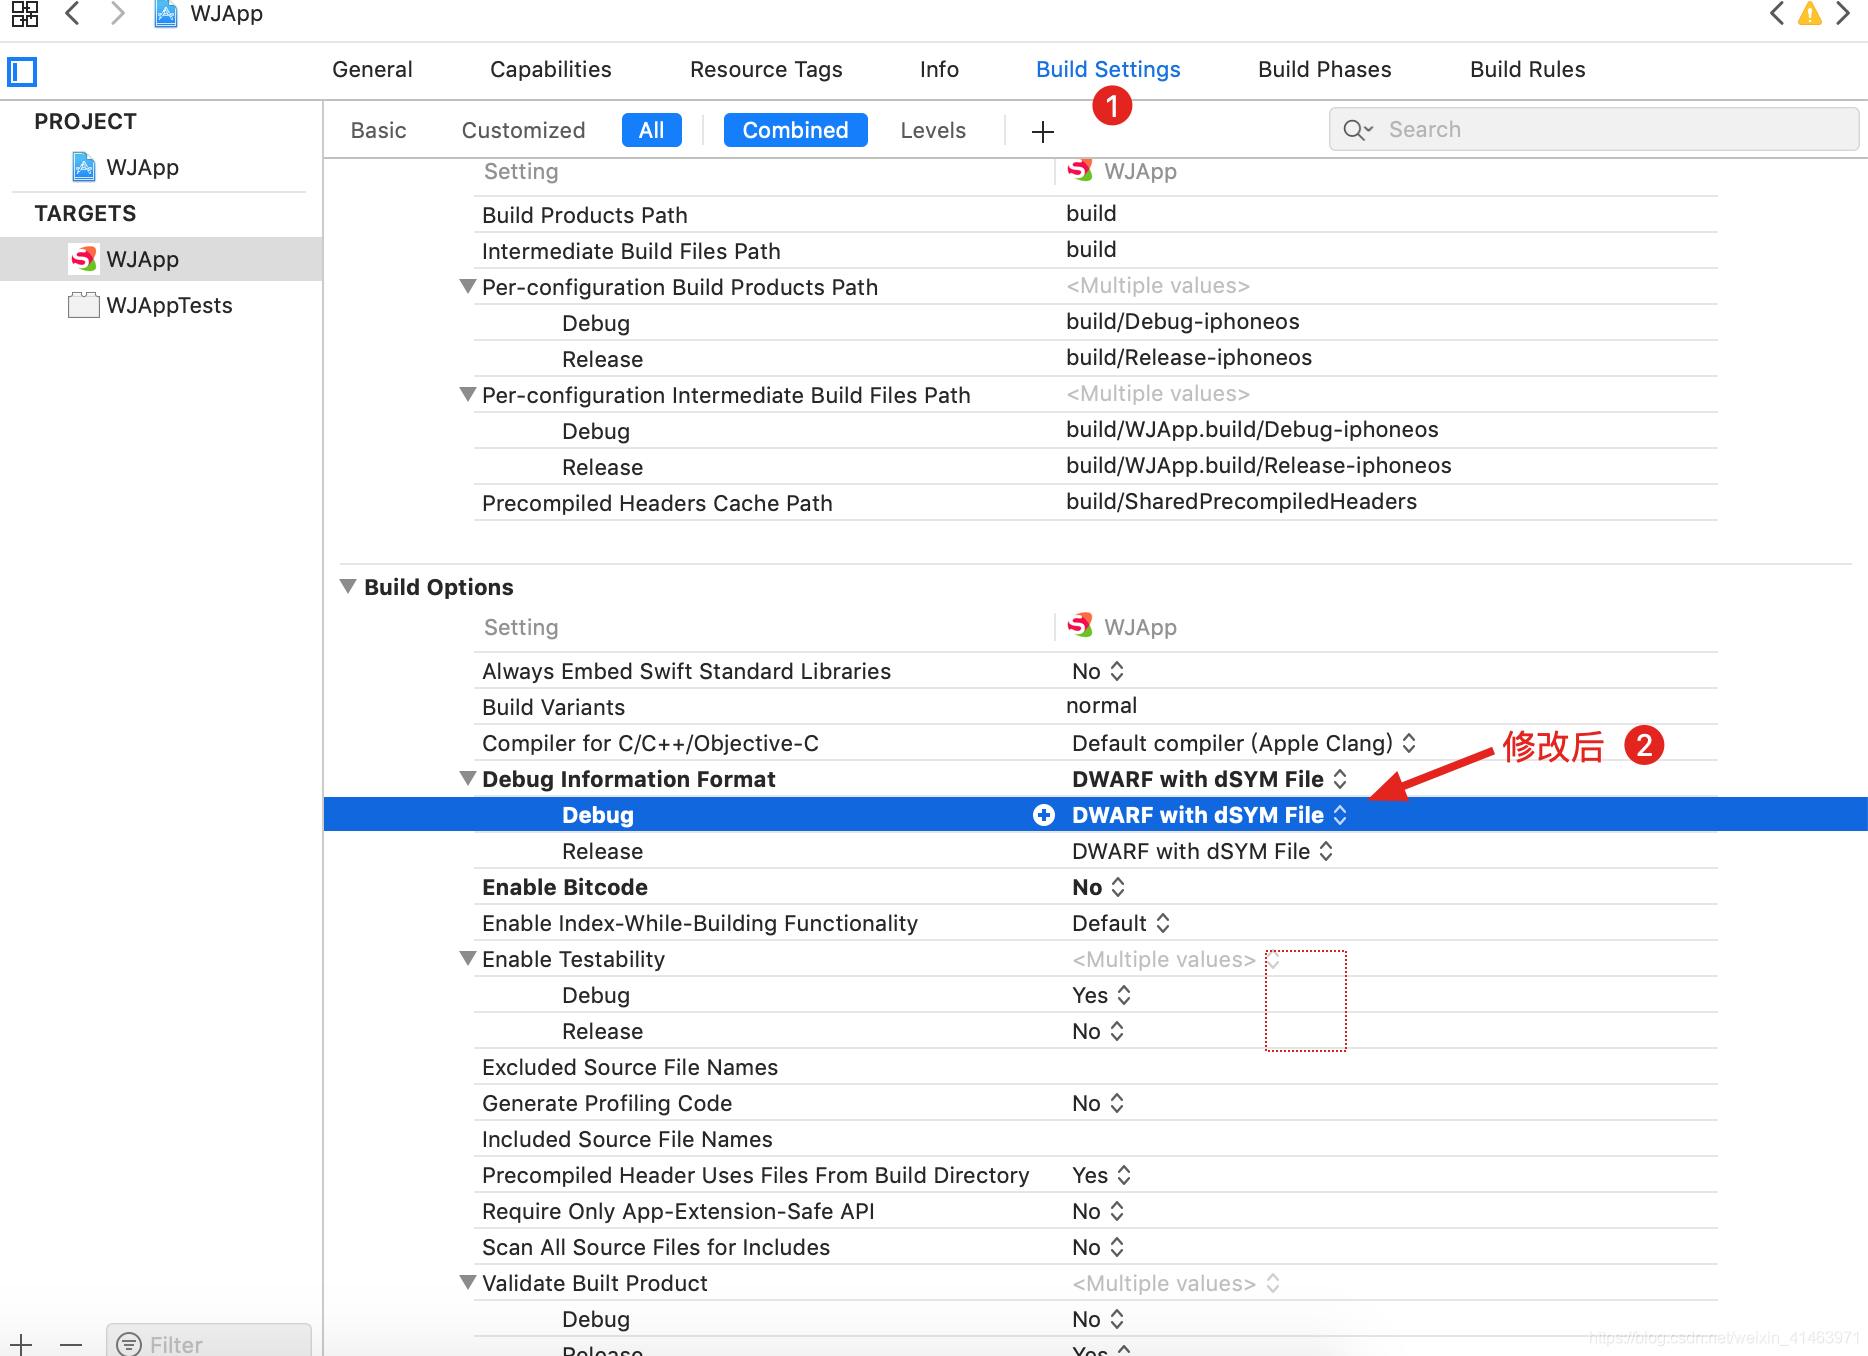Go back with the left chevron

(72, 14)
